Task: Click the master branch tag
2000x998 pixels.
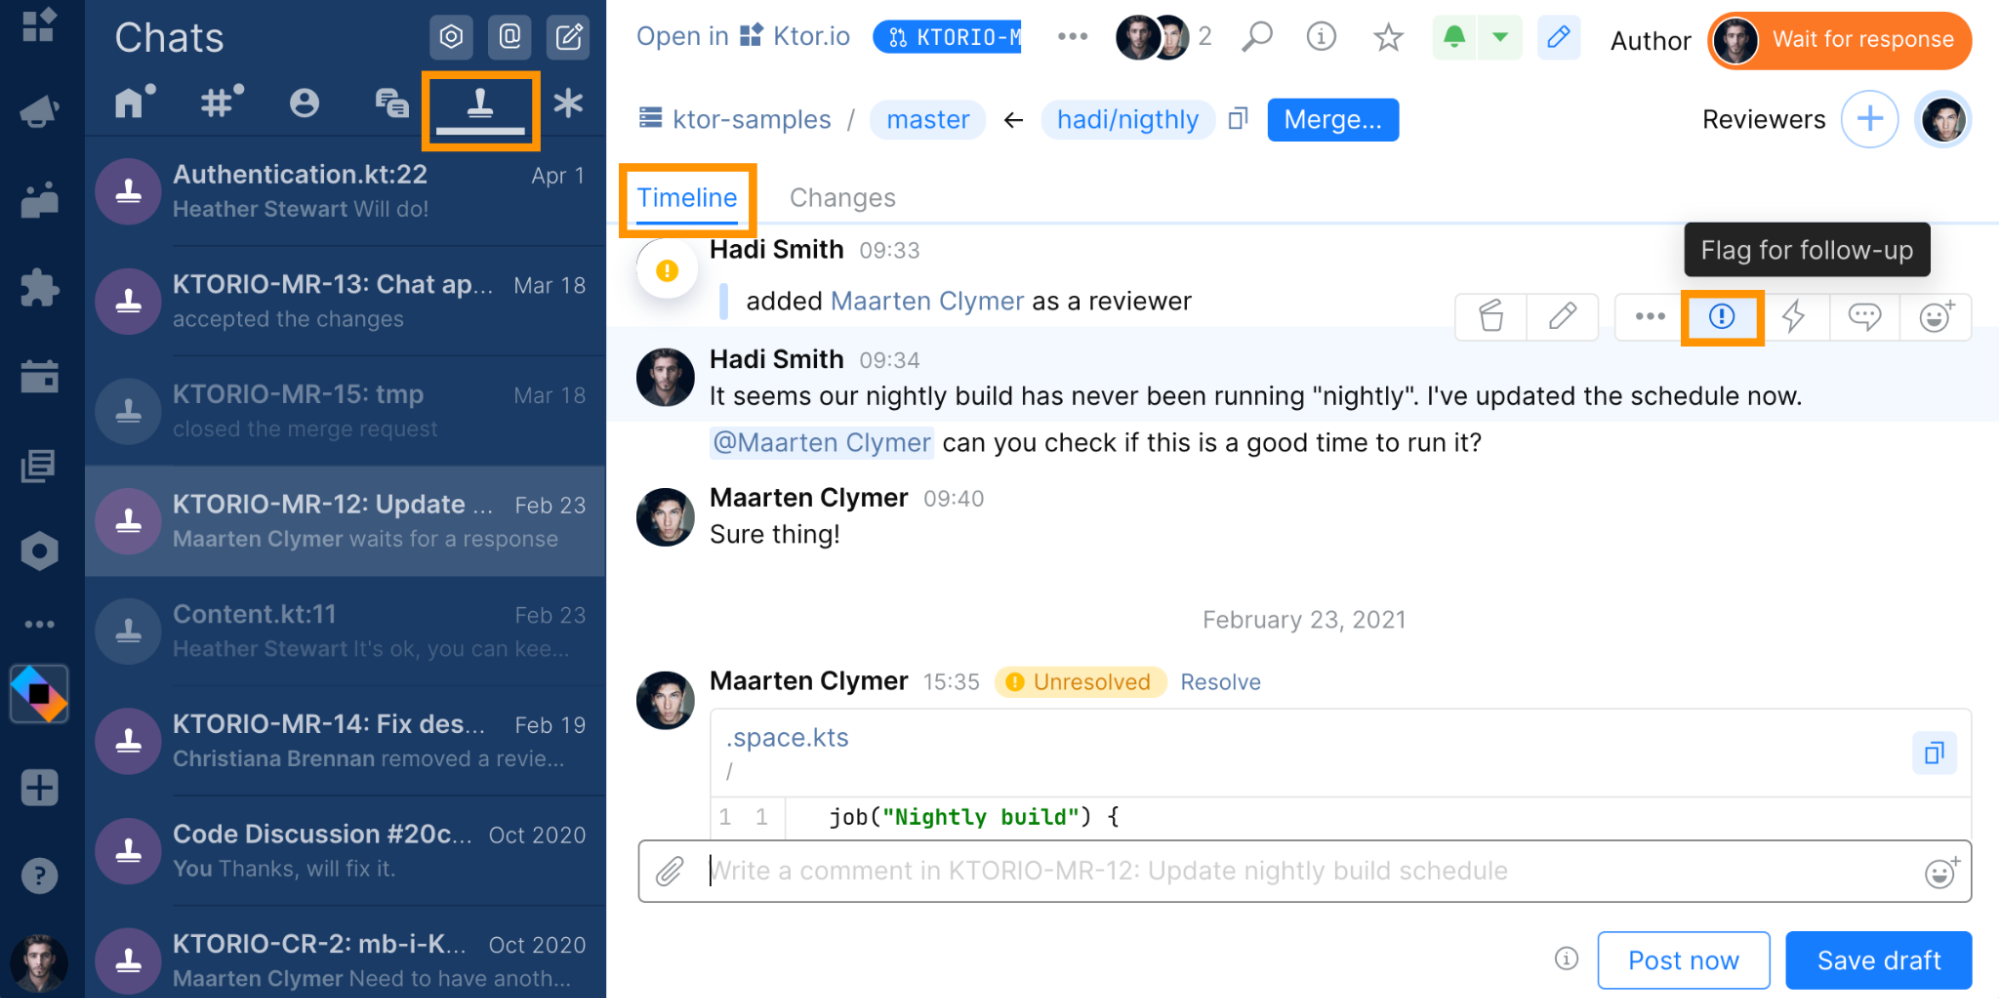Action: [928, 119]
